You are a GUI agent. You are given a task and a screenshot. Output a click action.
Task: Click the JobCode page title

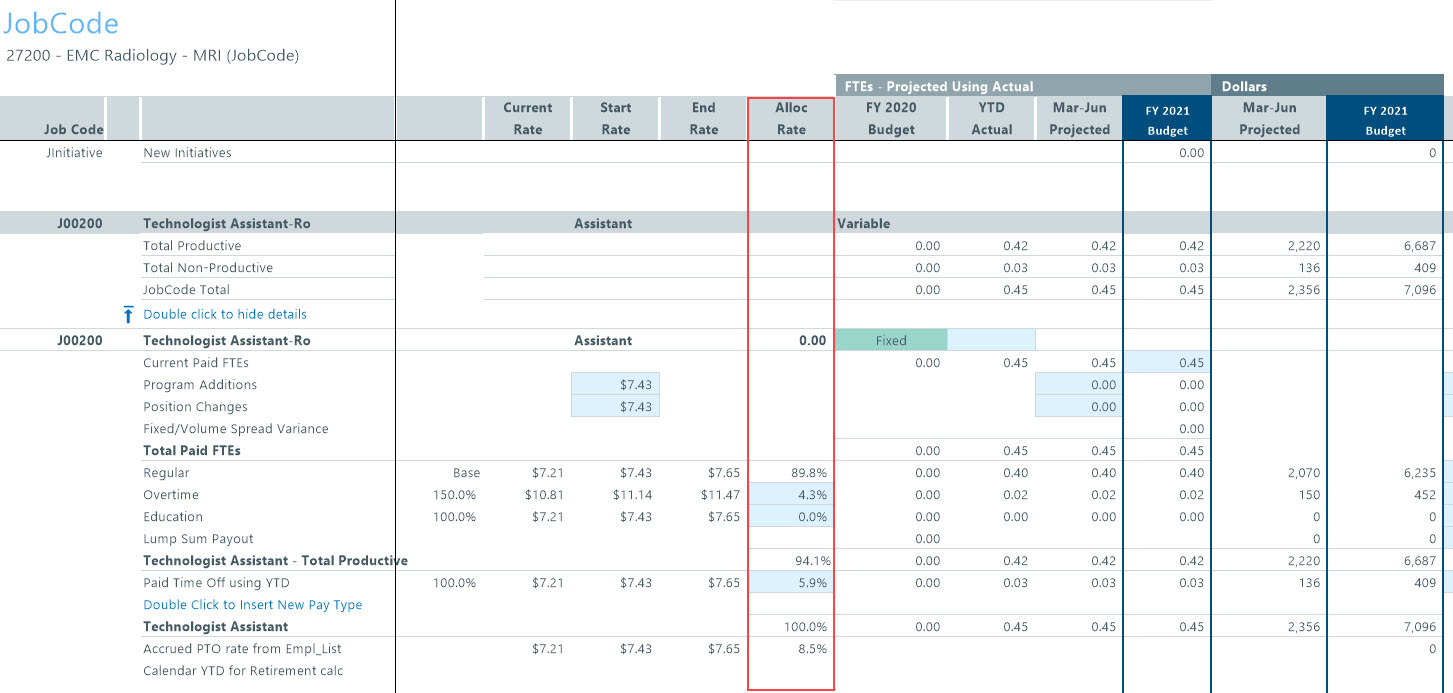click(62, 25)
